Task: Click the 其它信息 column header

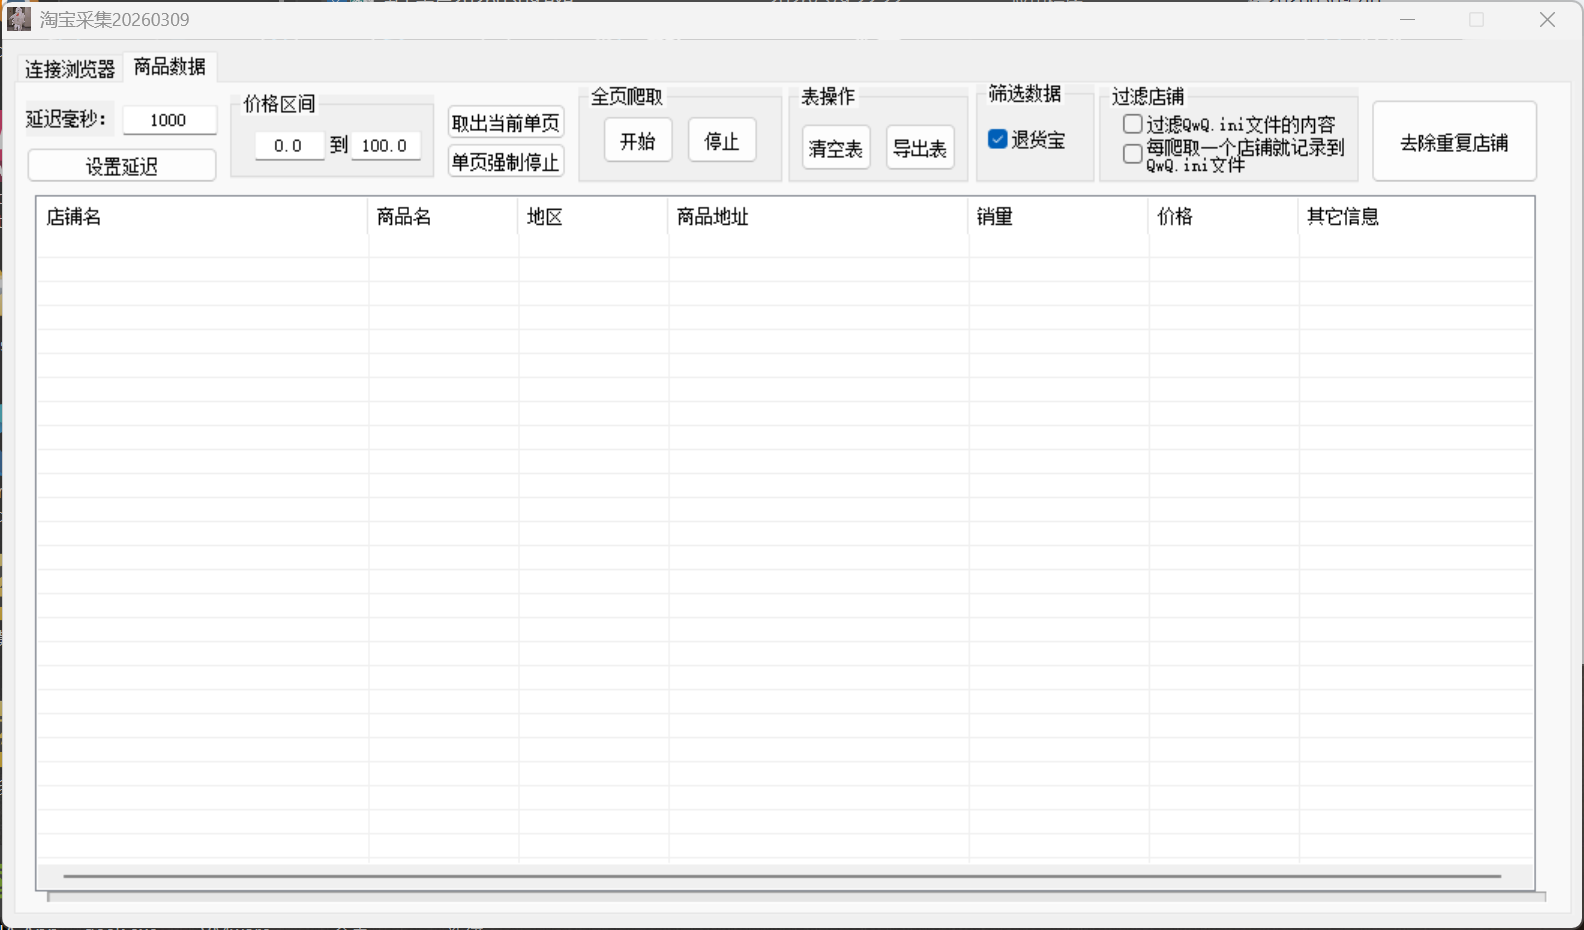Action: (1416, 217)
